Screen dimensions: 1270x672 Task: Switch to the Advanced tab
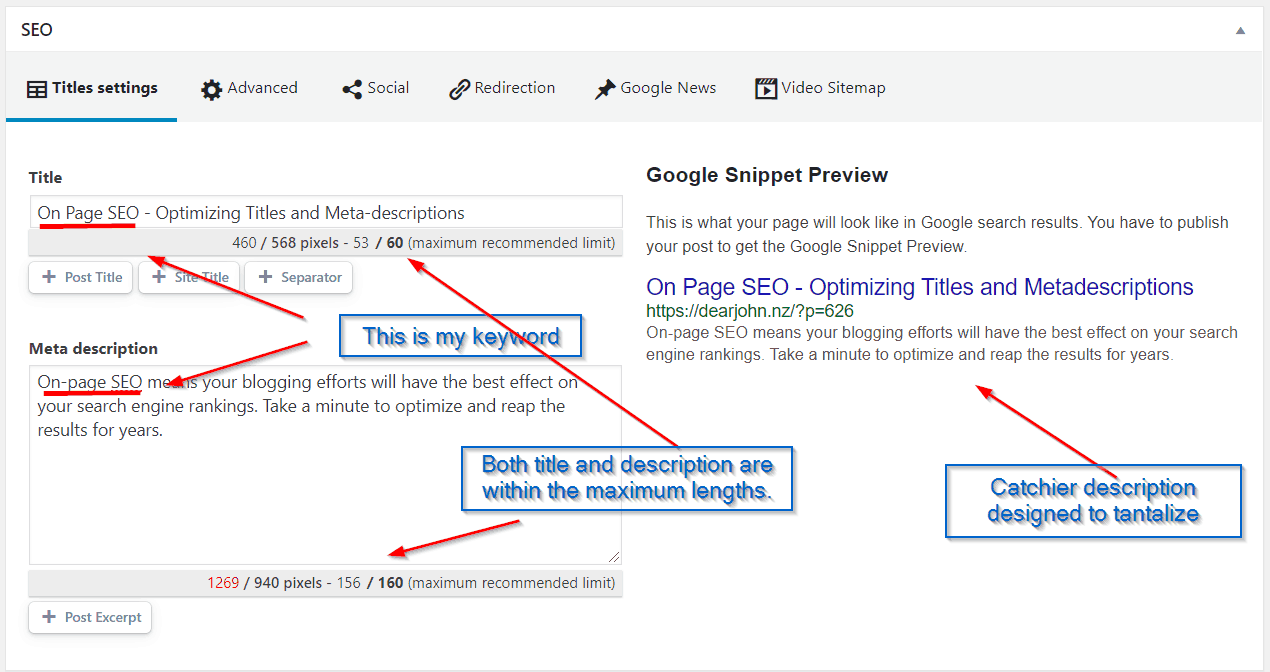[249, 88]
